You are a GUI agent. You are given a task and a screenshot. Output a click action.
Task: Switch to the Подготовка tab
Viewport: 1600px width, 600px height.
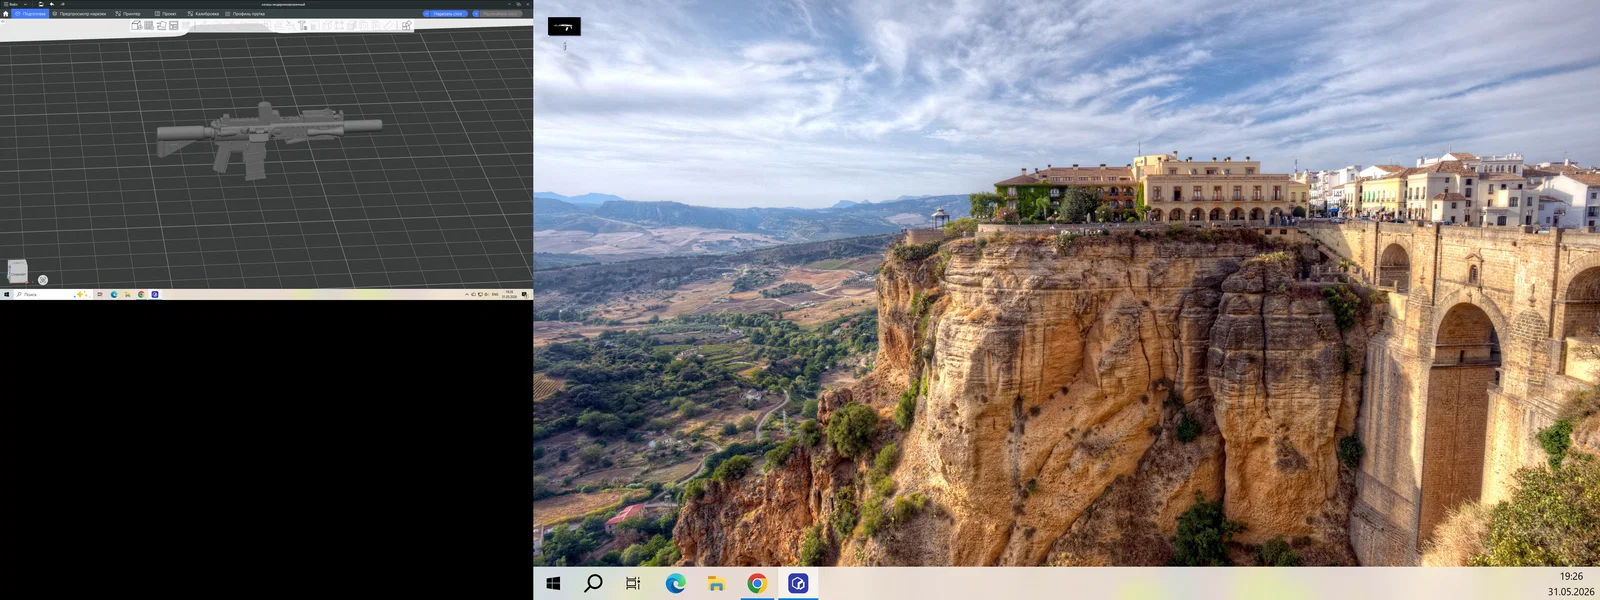(30, 14)
